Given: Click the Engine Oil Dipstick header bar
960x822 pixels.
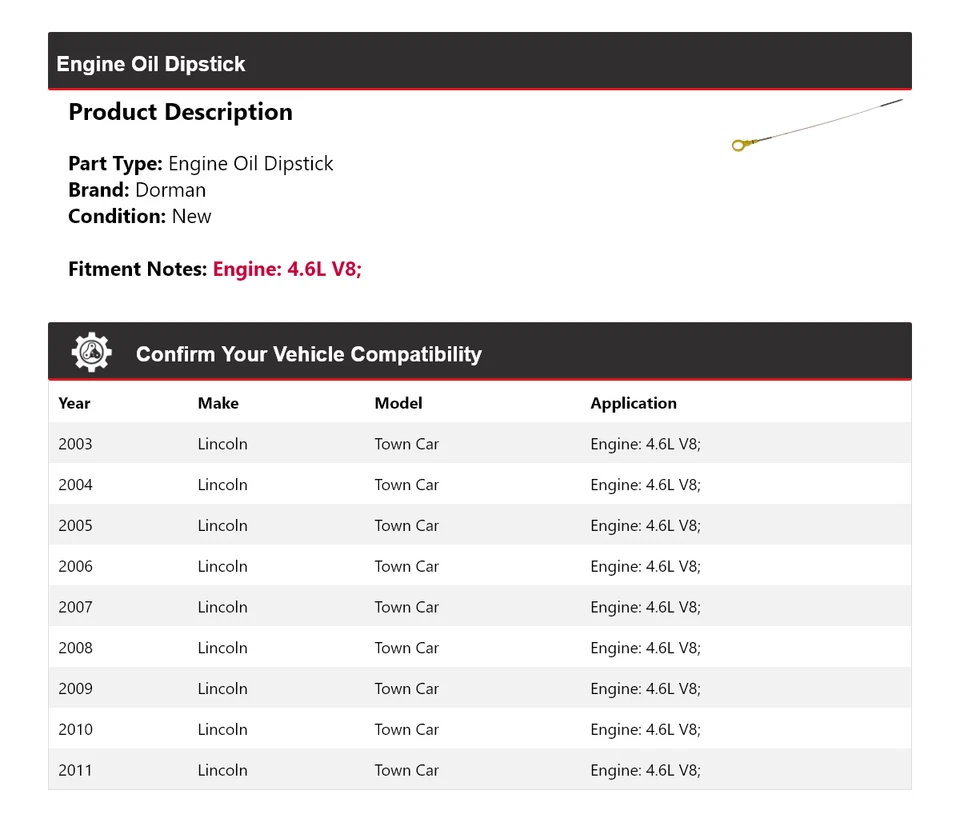Looking at the screenshot, I should (151, 64).
